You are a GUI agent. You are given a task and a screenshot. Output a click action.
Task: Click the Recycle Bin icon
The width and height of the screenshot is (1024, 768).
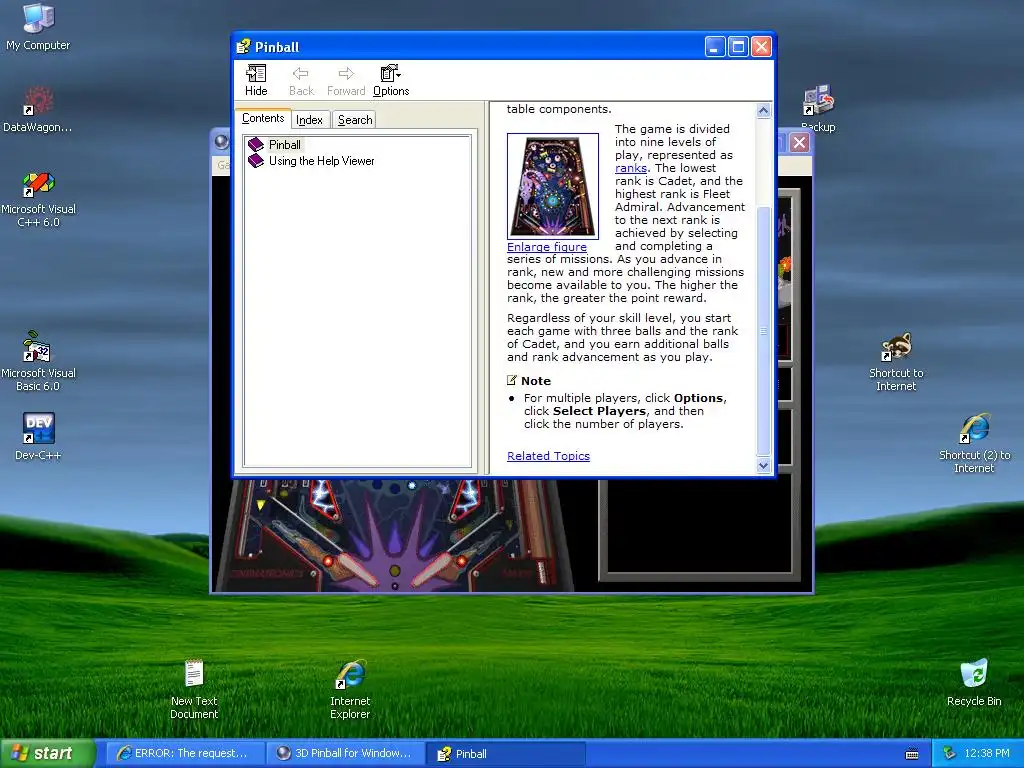point(974,682)
